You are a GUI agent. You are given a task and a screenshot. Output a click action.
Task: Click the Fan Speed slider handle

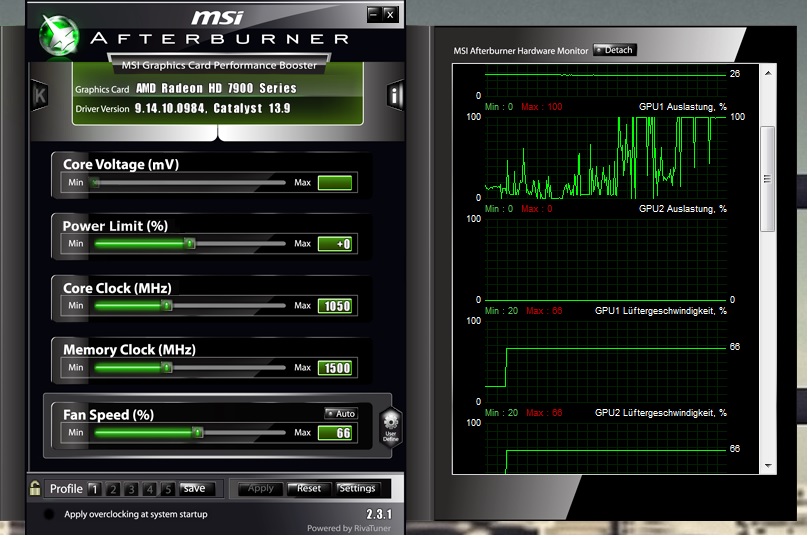[x=198, y=432]
